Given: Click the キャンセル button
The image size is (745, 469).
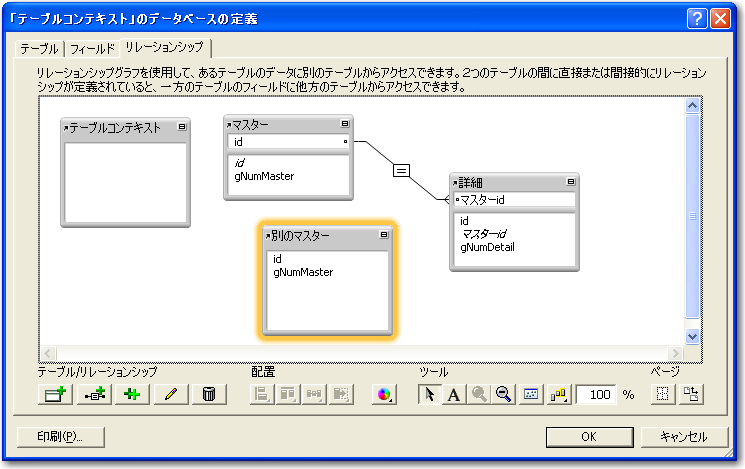Looking at the screenshot, I should click(x=683, y=437).
